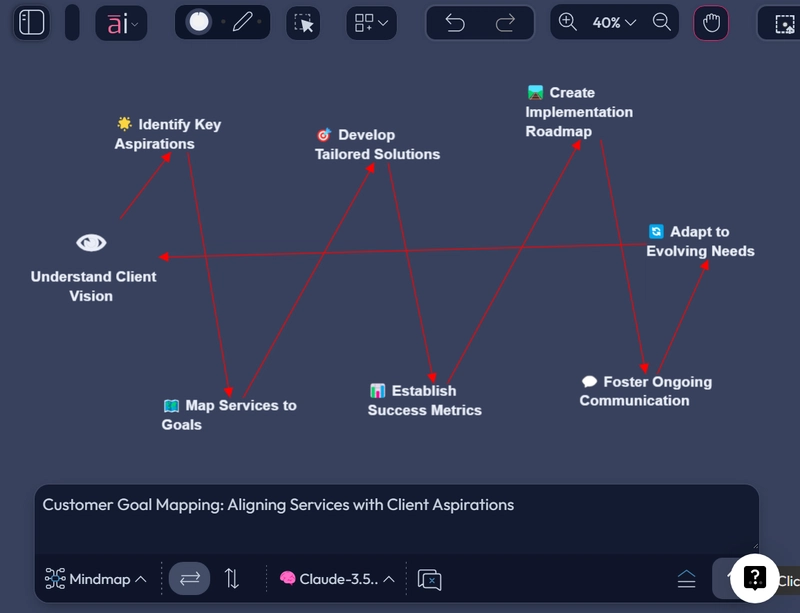Click the map emoji on Map Services node
Screen dimensions: 800x613
(171, 406)
